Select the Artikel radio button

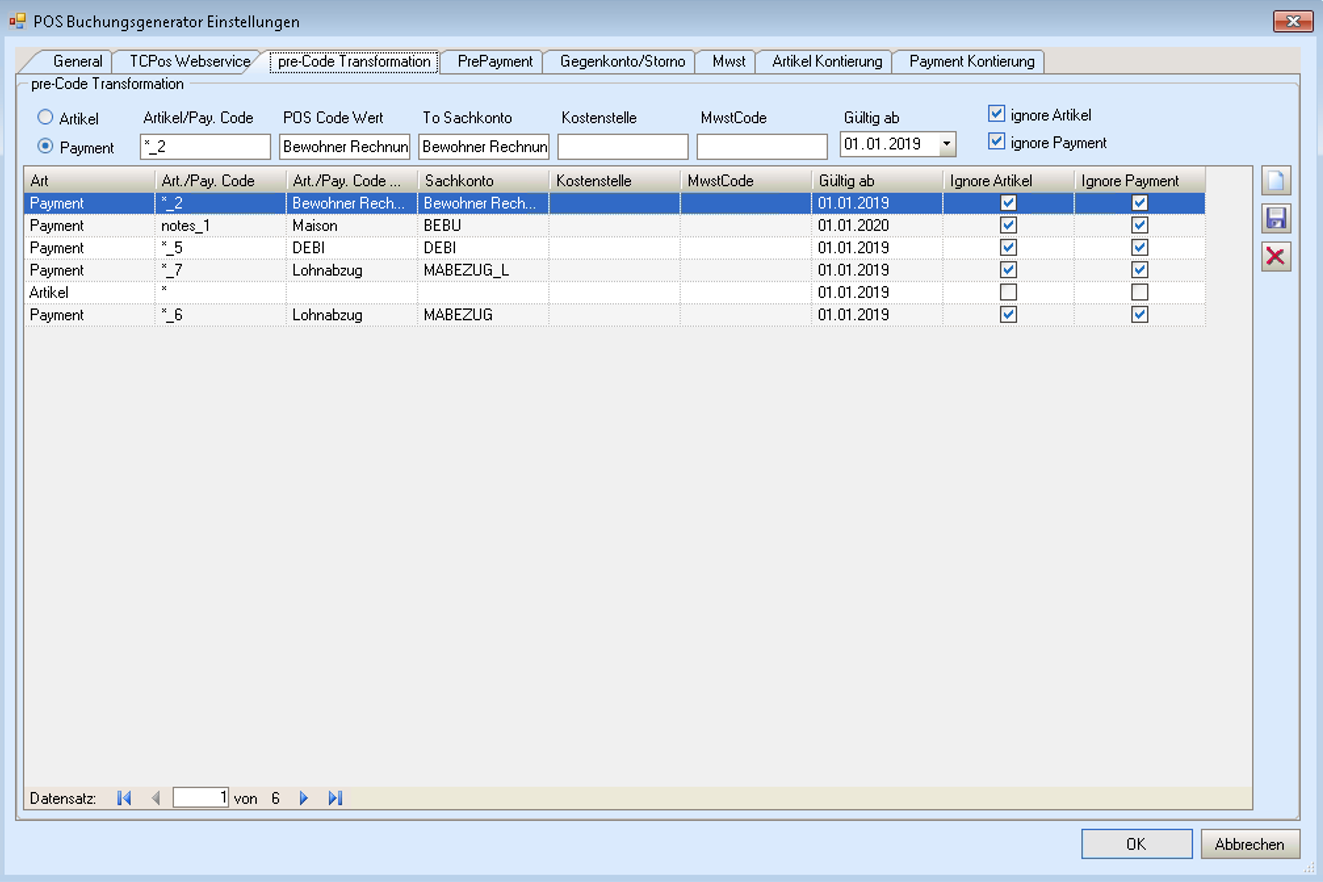point(45,118)
